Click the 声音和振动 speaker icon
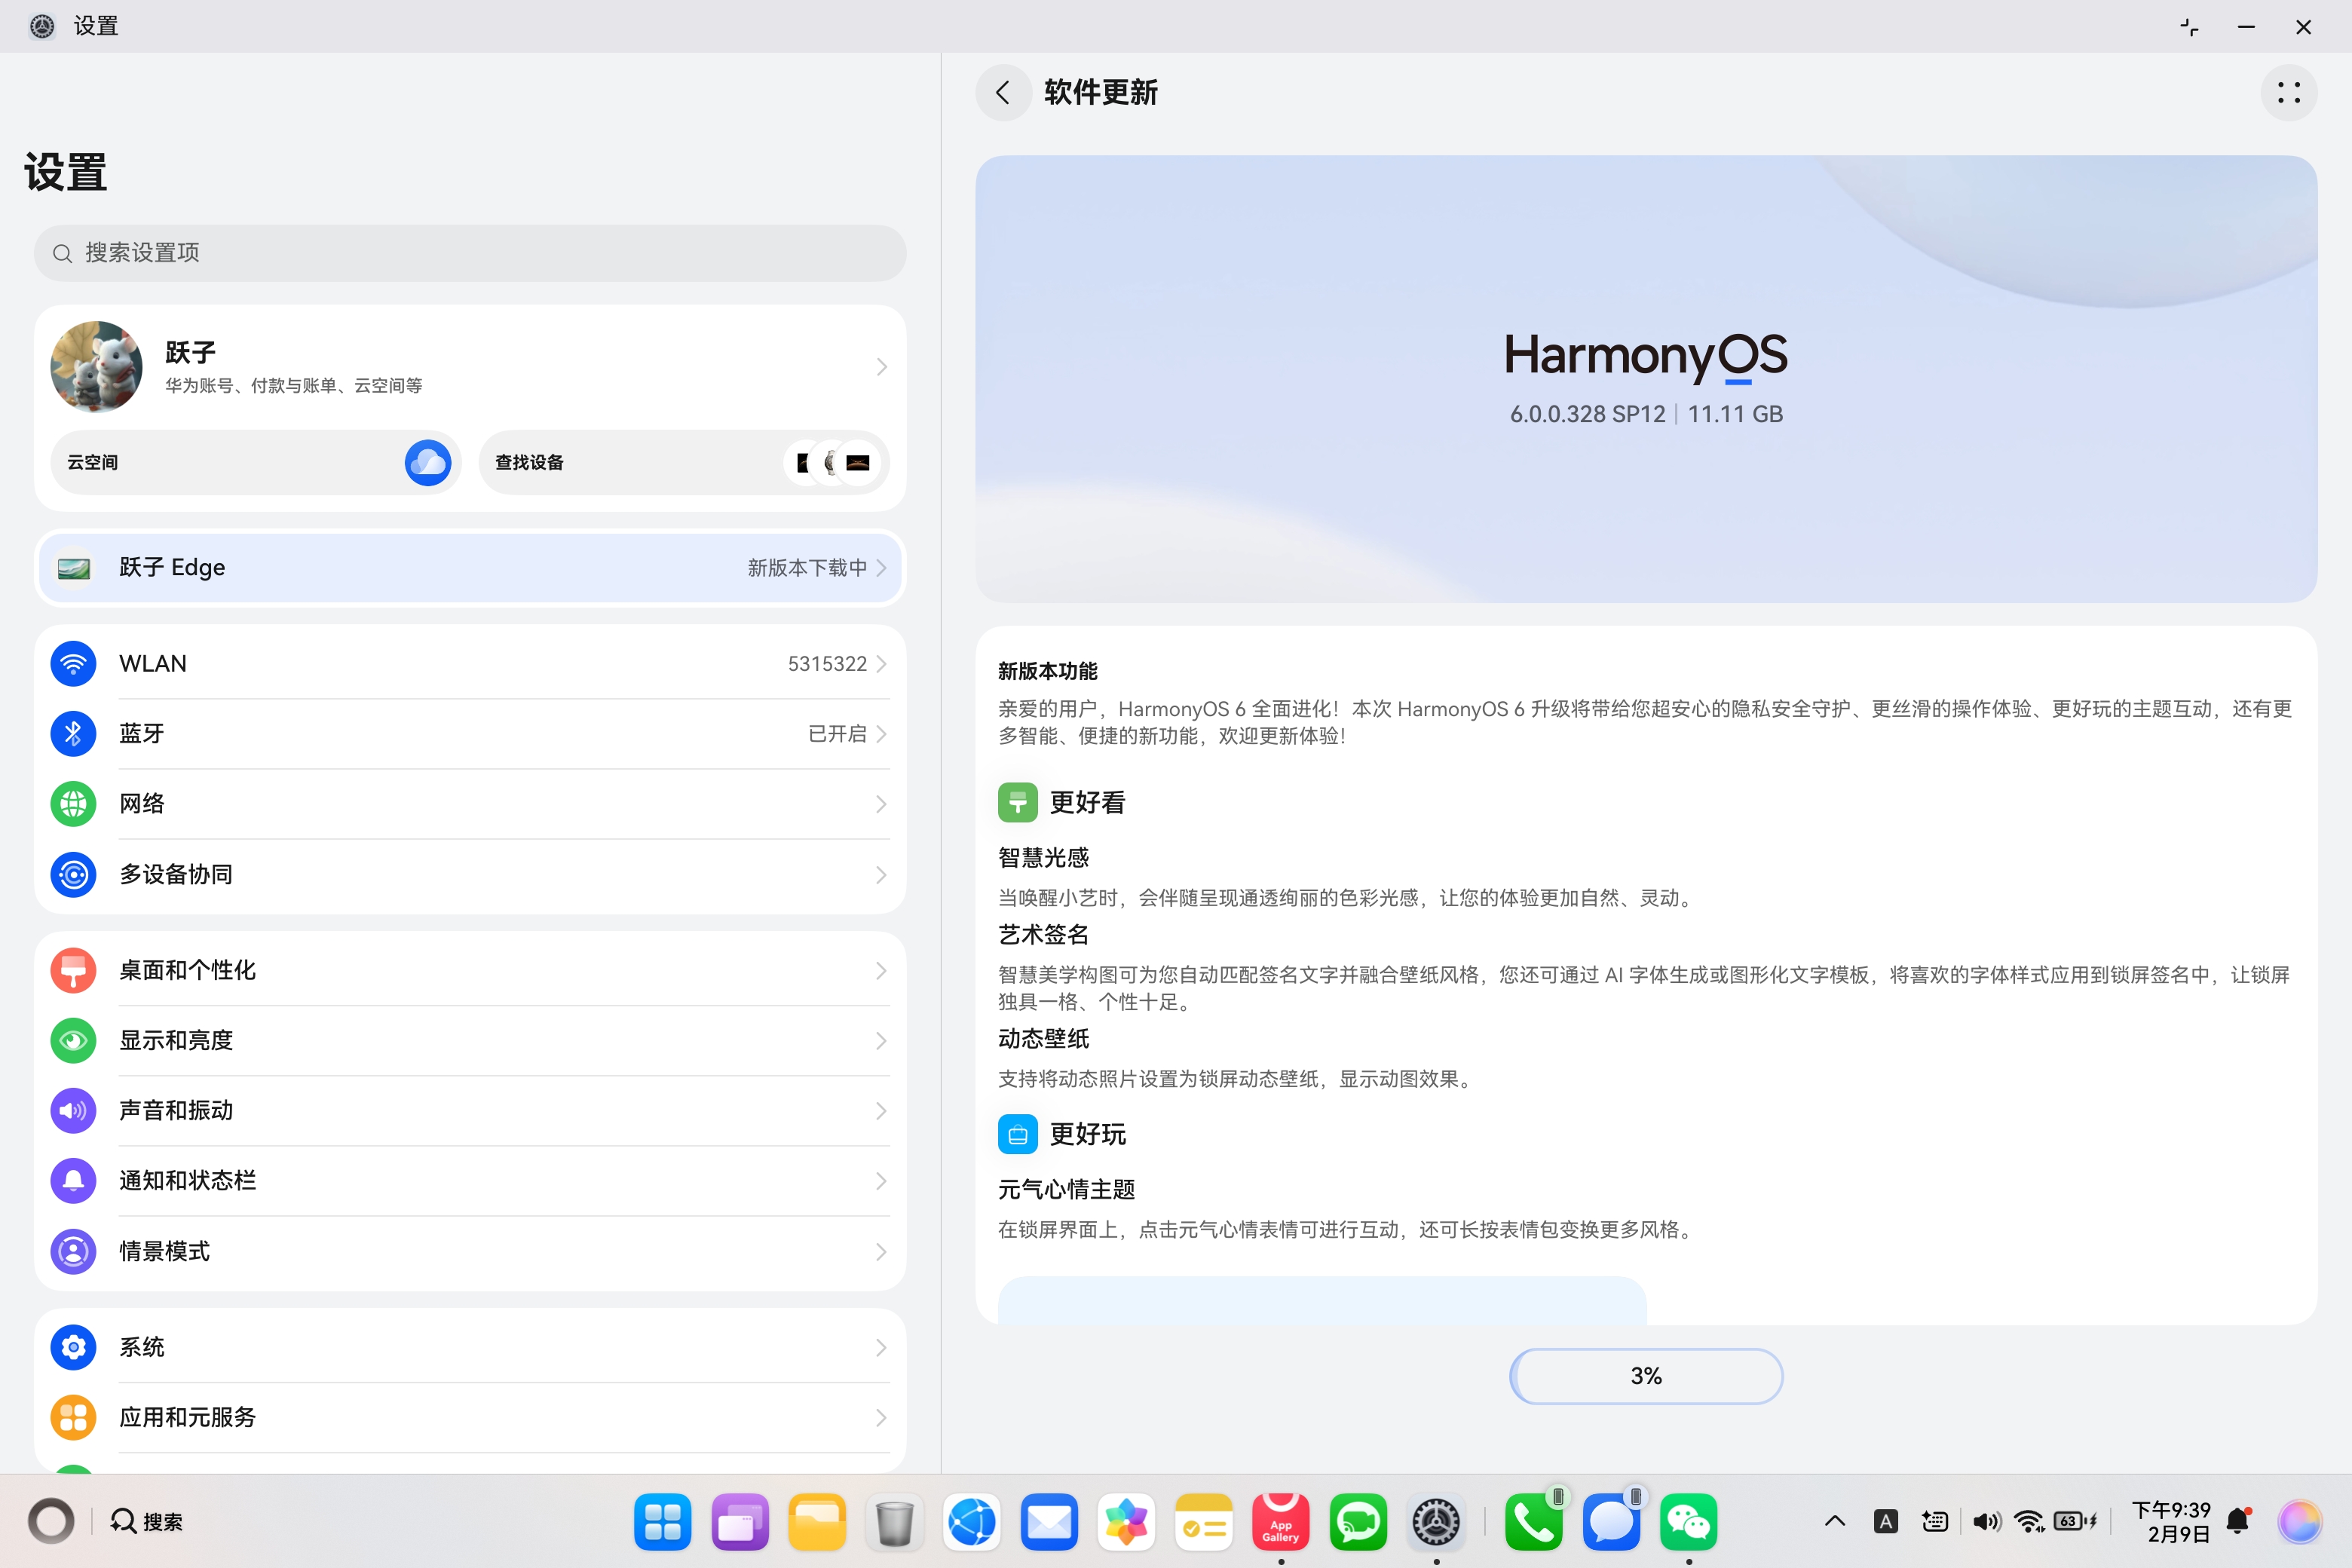This screenshot has width=2352, height=1568. coord(73,1111)
